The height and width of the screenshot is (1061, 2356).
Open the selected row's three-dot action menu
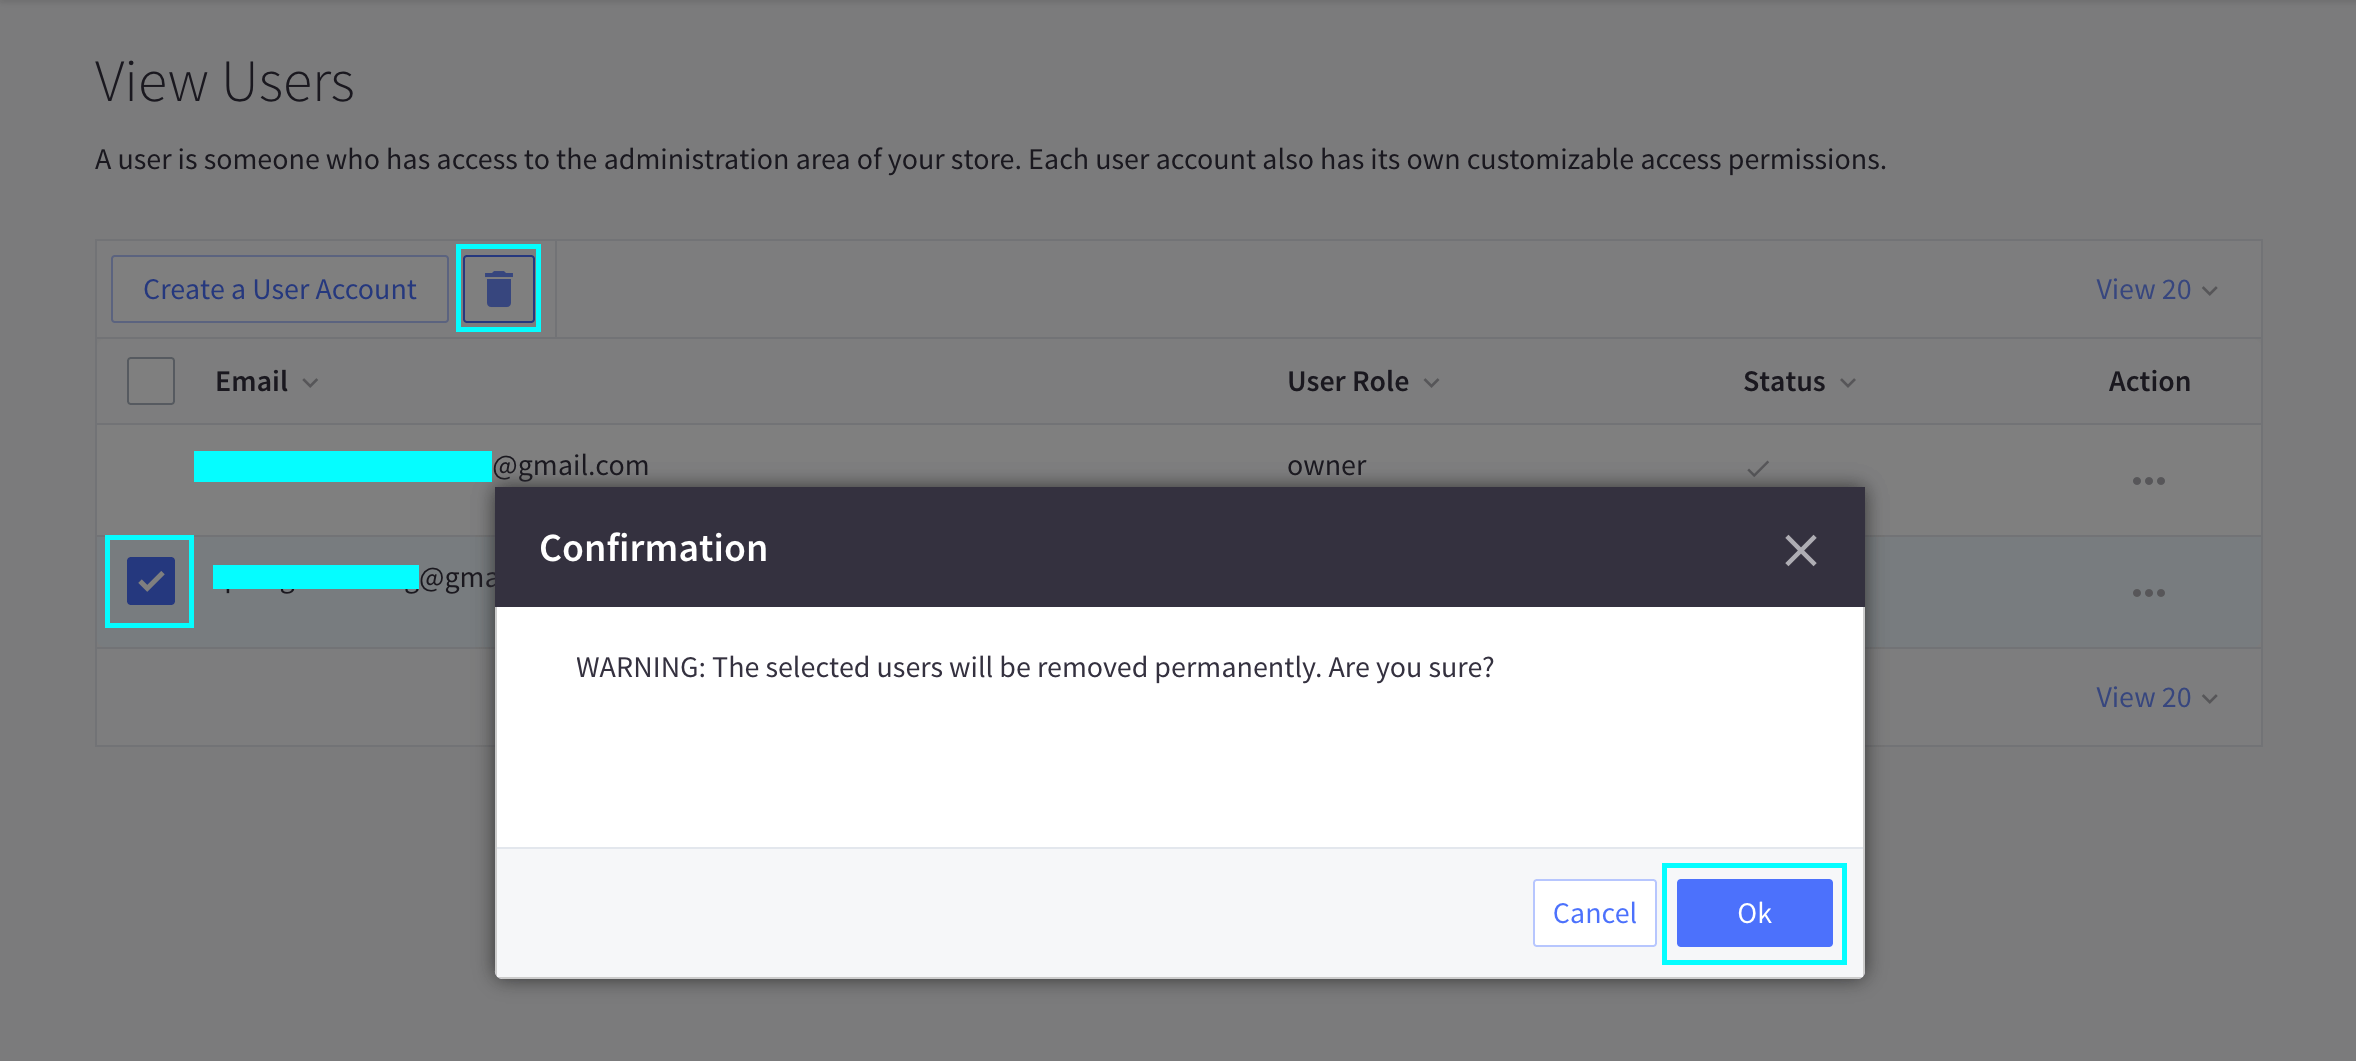tap(2147, 593)
